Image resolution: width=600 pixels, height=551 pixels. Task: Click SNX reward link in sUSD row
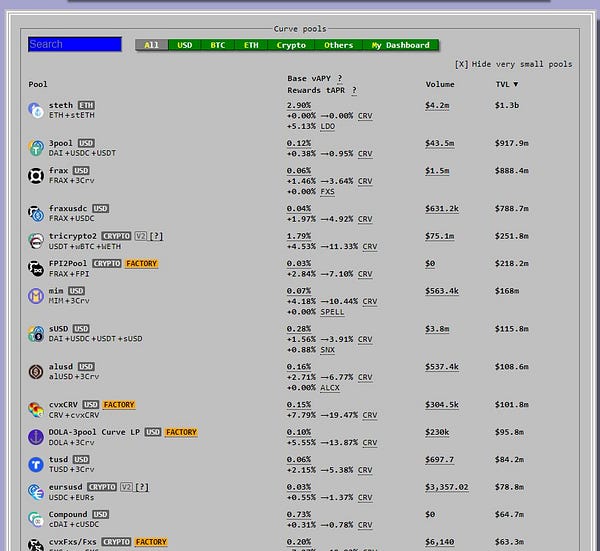[328, 350]
